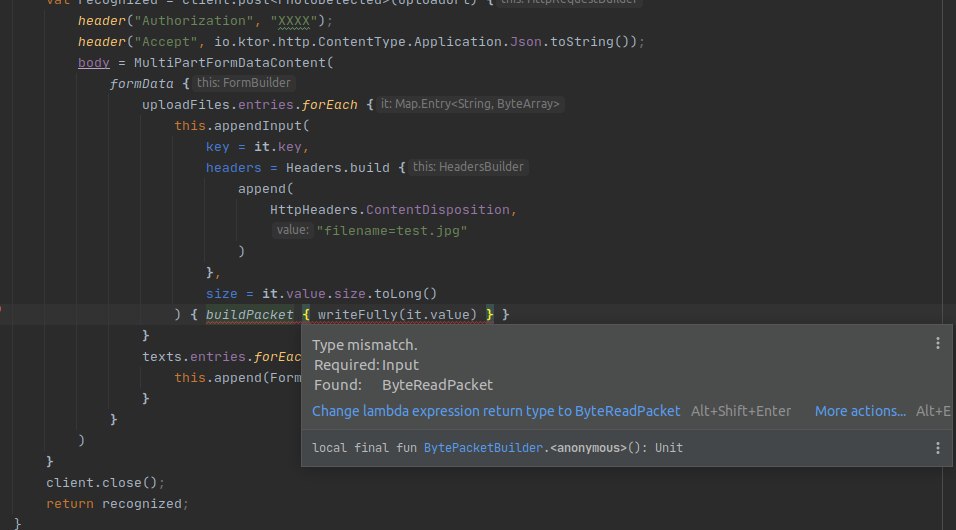Select the "XXXX" authorization string

[294, 21]
